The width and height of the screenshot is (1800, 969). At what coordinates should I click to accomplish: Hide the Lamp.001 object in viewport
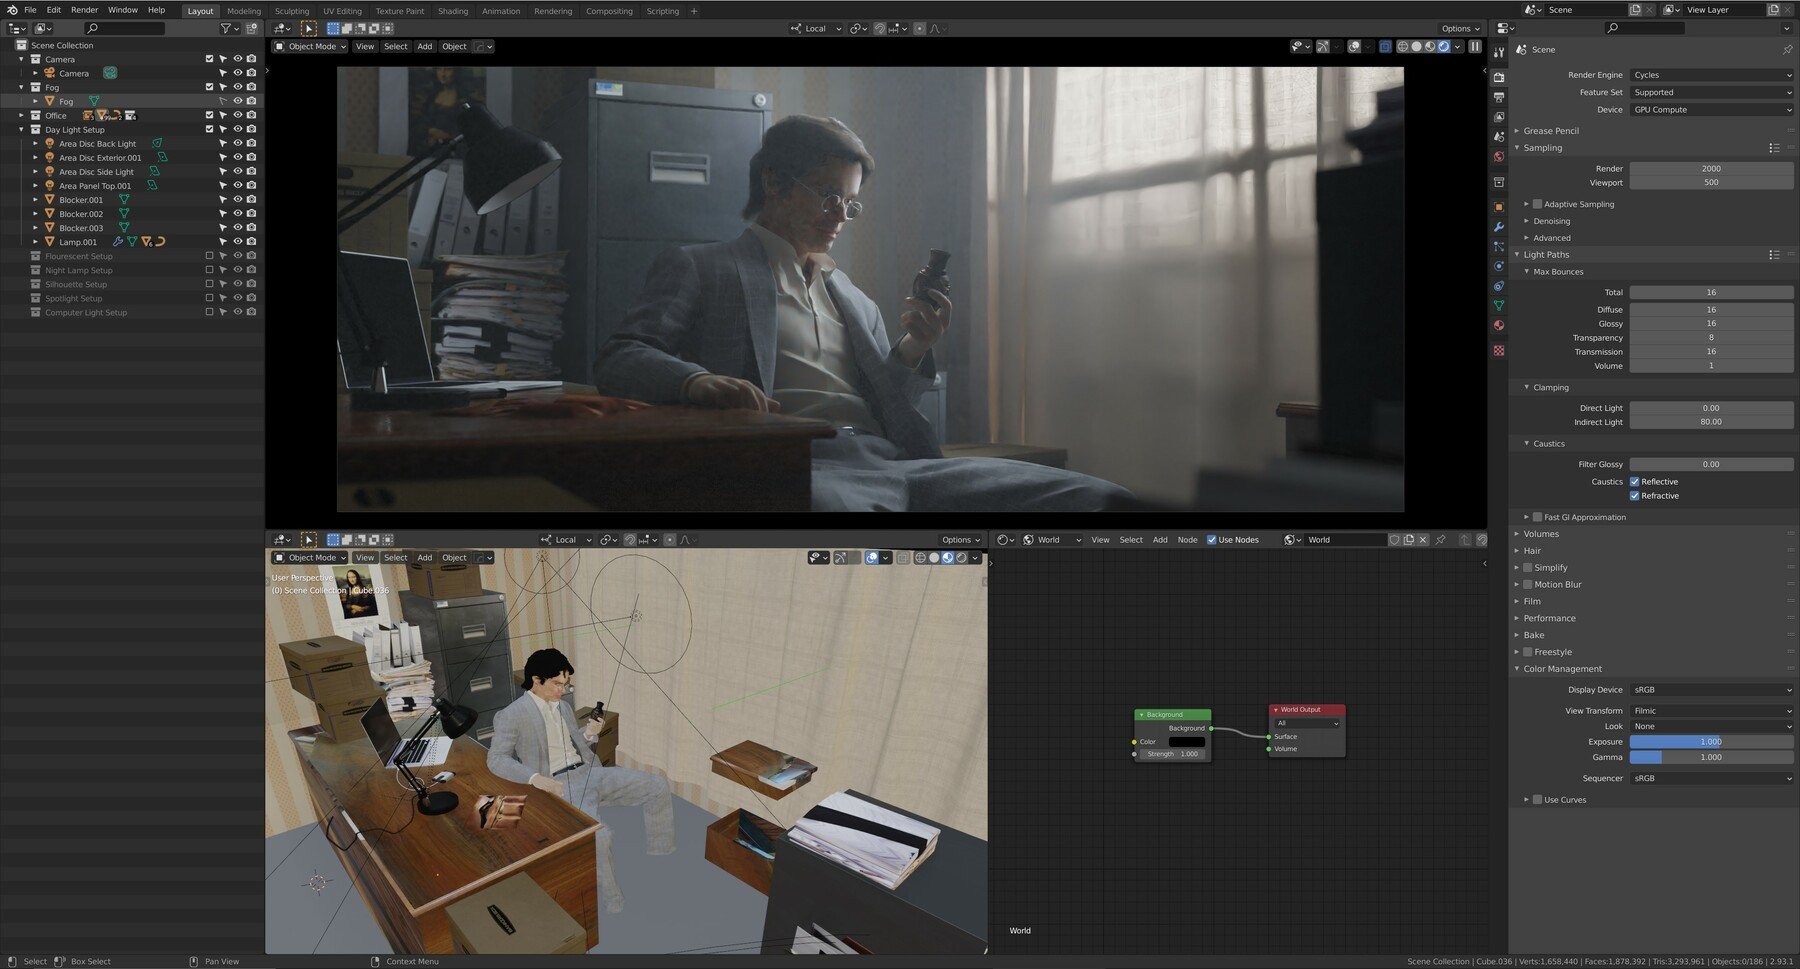click(238, 242)
